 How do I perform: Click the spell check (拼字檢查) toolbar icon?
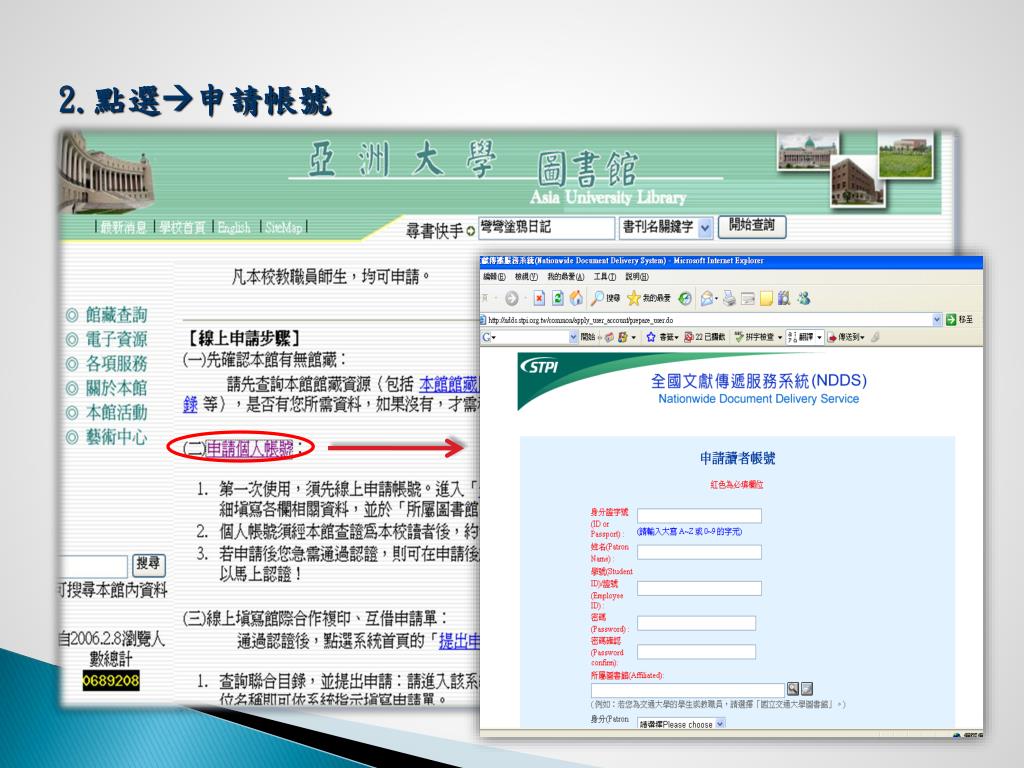pos(739,337)
